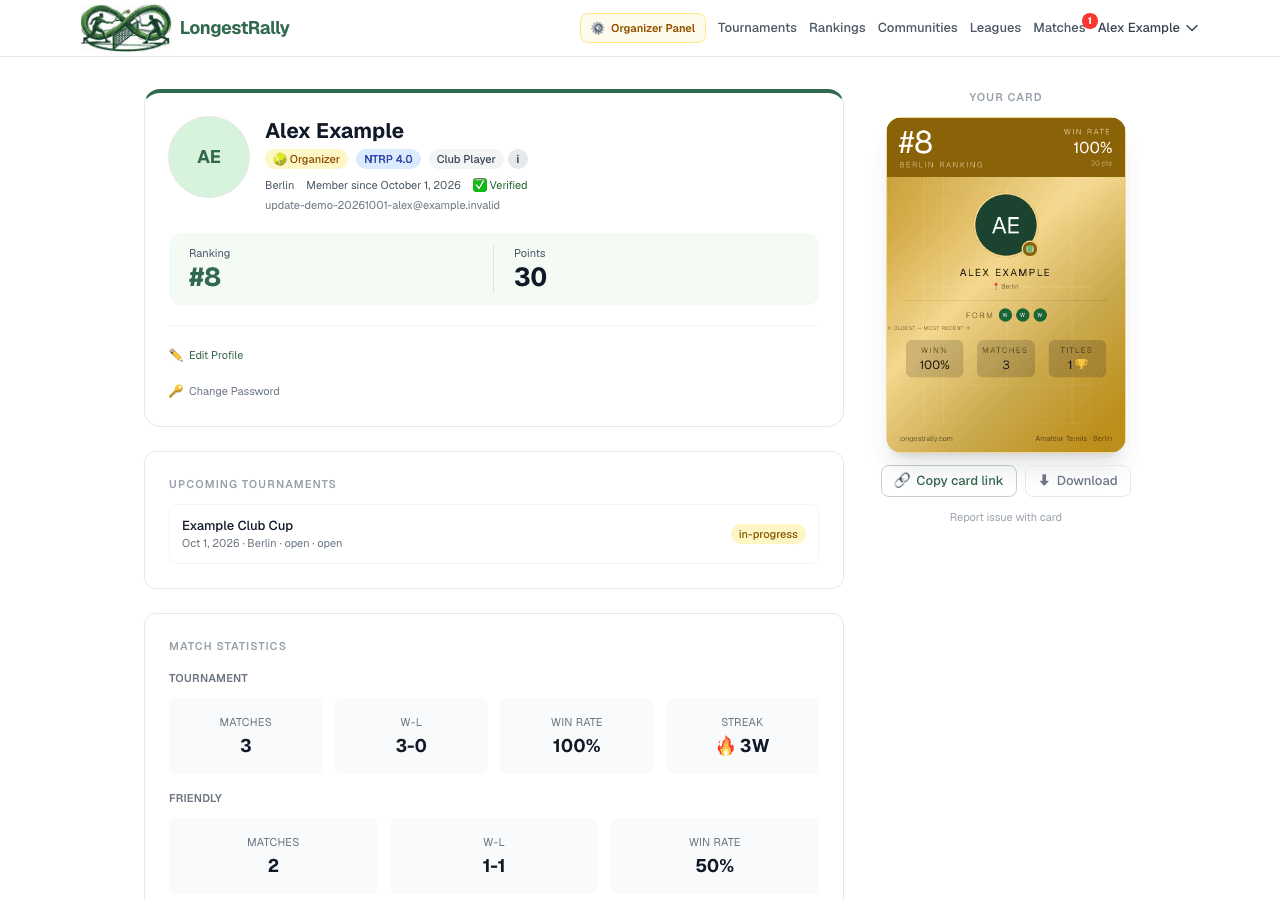Click the tournament Streak 3W tile
The height and width of the screenshot is (900, 1280).
coord(742,736)
